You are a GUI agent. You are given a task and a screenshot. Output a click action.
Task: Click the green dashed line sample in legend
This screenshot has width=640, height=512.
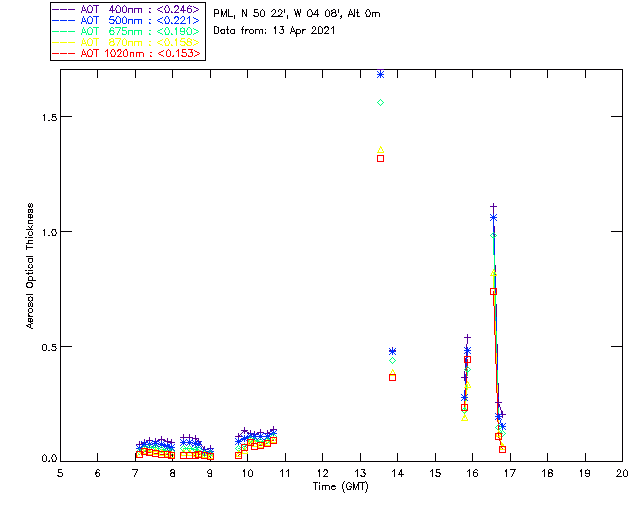point(64,31)
